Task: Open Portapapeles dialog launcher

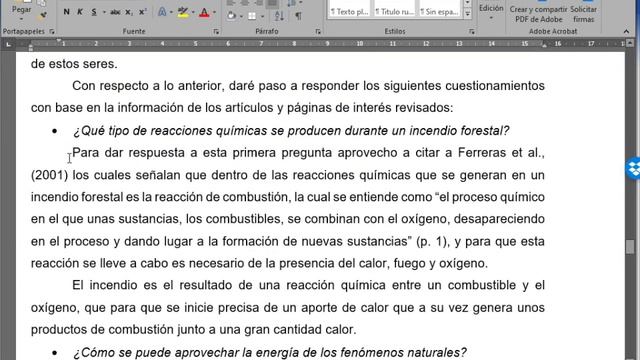Action: 52,31
